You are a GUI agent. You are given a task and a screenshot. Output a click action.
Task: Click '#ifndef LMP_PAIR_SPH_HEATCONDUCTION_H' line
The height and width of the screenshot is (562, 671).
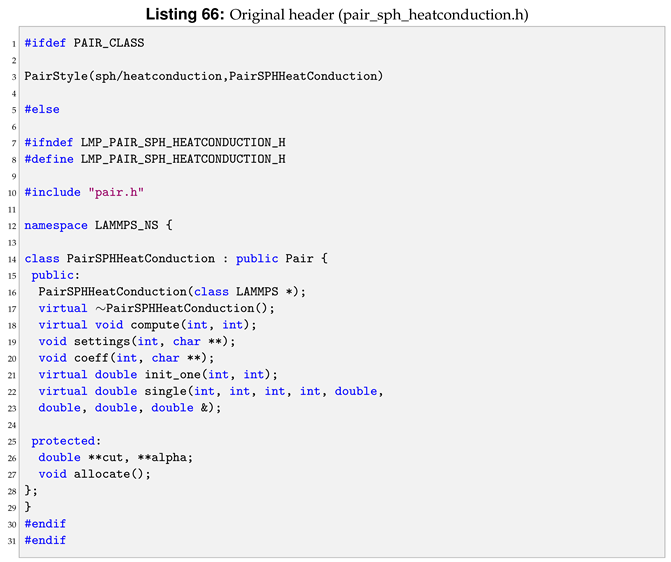[x=155, y=143]
